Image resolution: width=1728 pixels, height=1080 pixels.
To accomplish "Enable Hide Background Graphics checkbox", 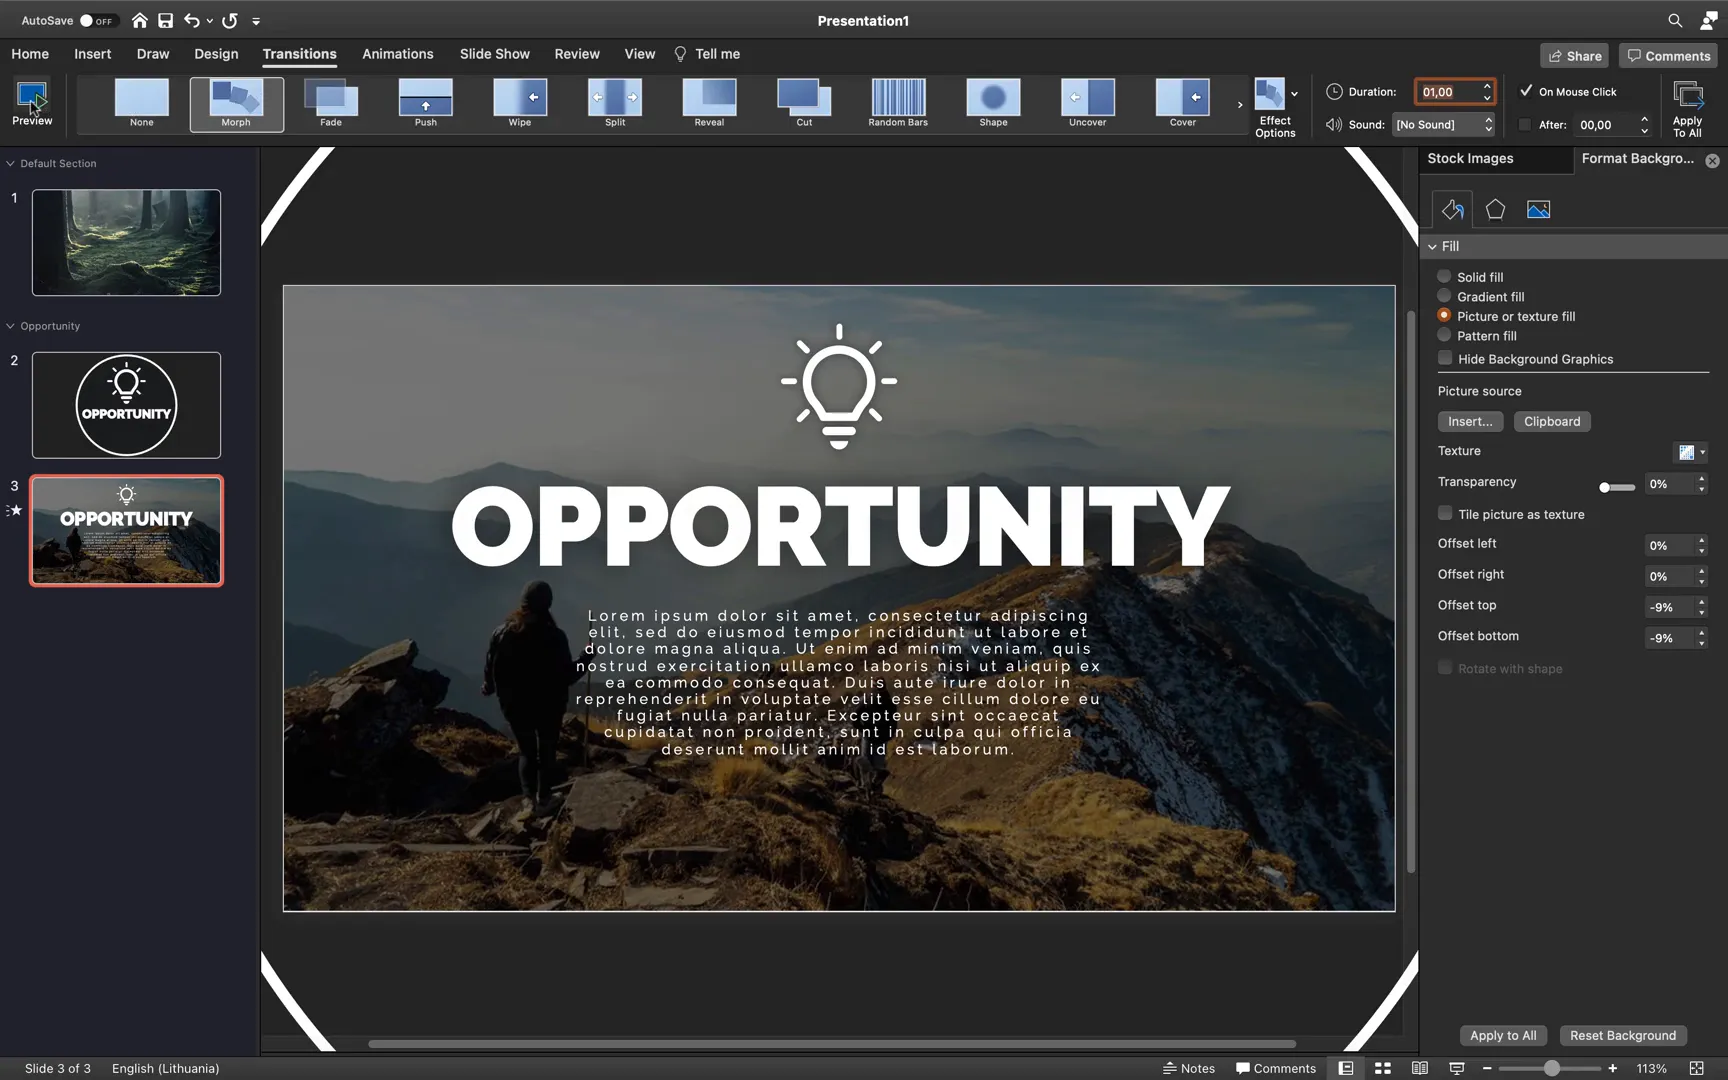I will [1445, 358].
